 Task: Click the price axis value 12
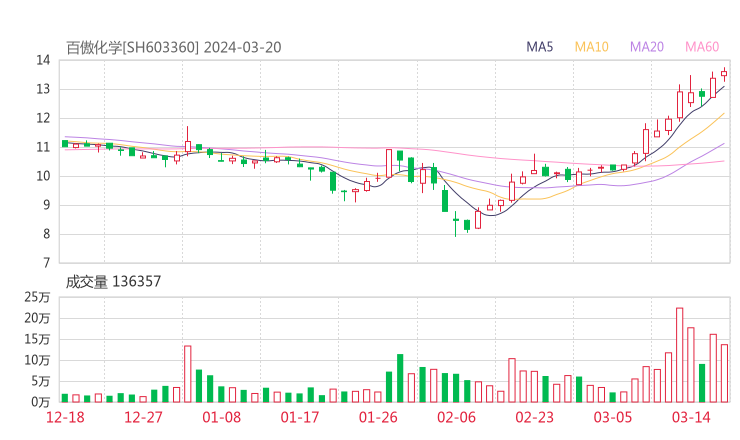click(43, 118)
